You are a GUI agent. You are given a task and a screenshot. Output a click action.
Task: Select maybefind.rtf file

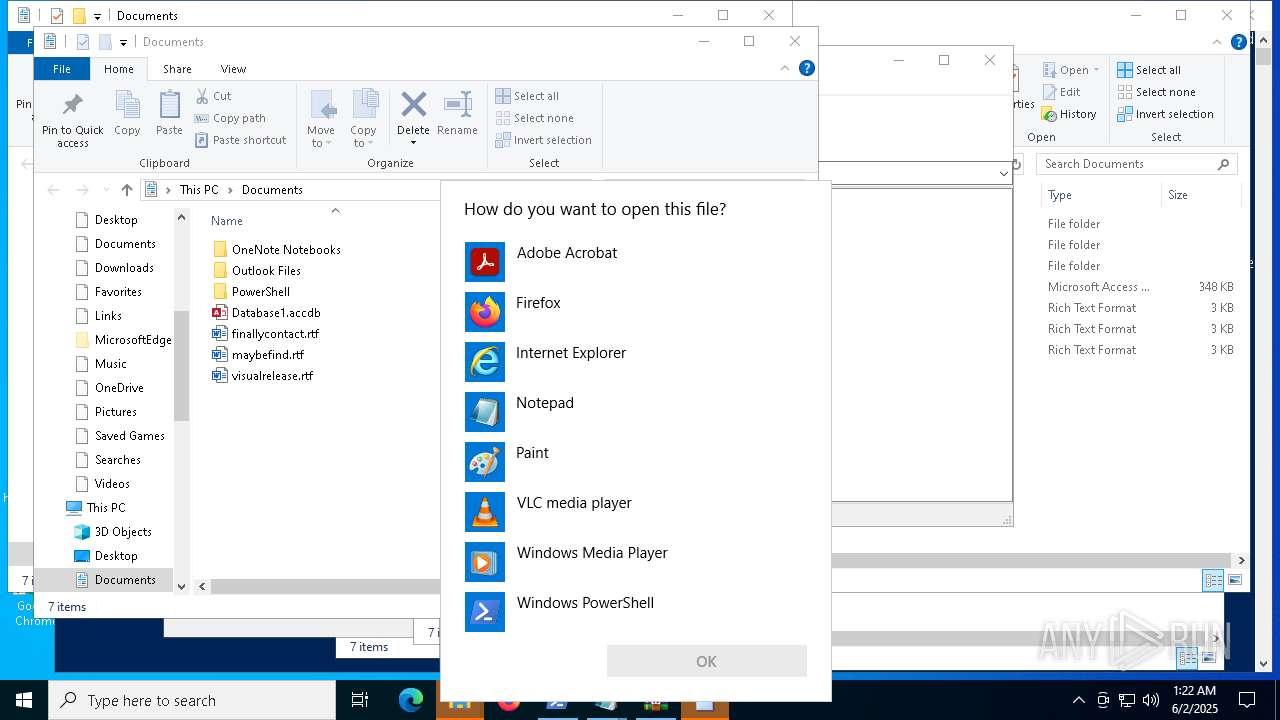258,355
